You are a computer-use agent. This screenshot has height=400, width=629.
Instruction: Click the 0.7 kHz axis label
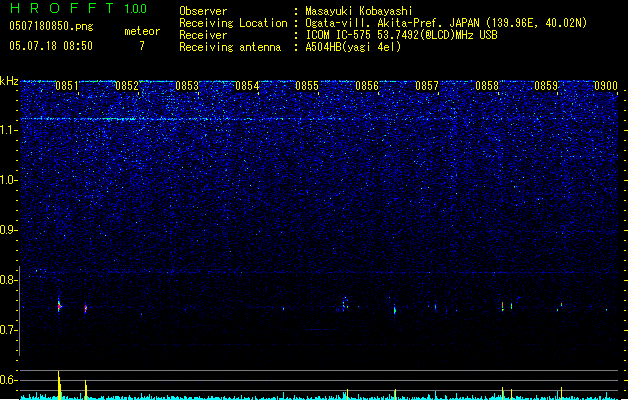8,330
